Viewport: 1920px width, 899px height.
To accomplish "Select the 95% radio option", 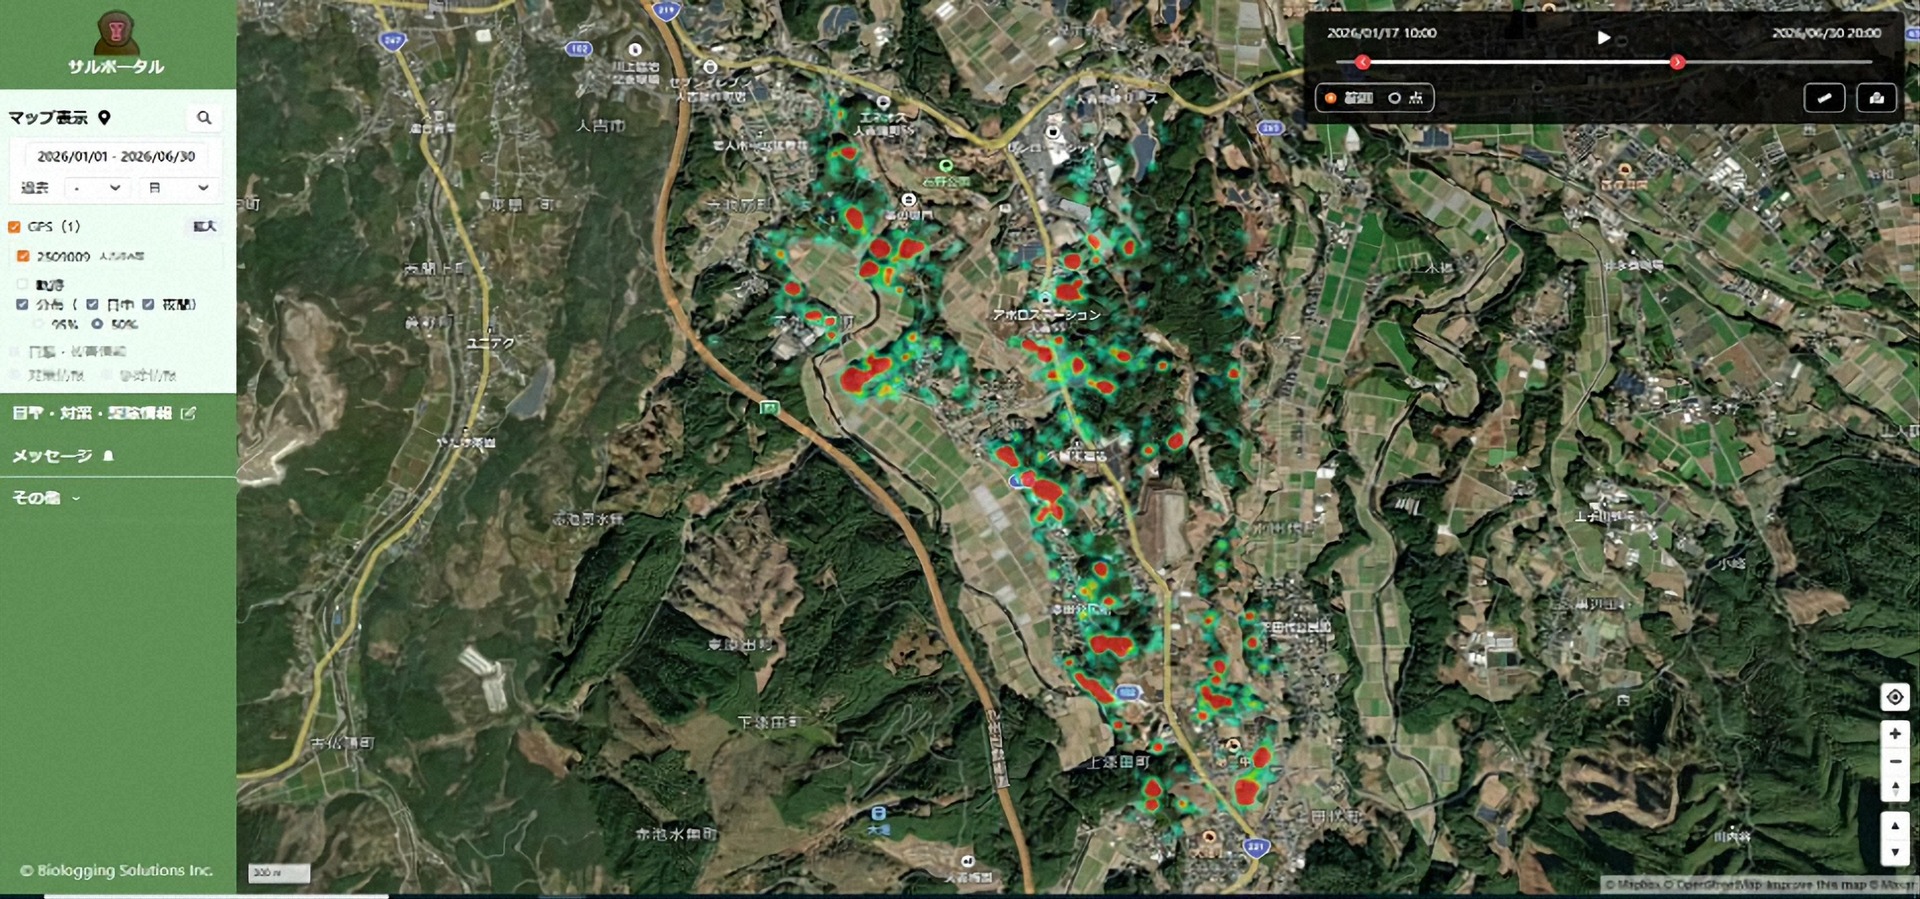I will (x=40, y=324).
